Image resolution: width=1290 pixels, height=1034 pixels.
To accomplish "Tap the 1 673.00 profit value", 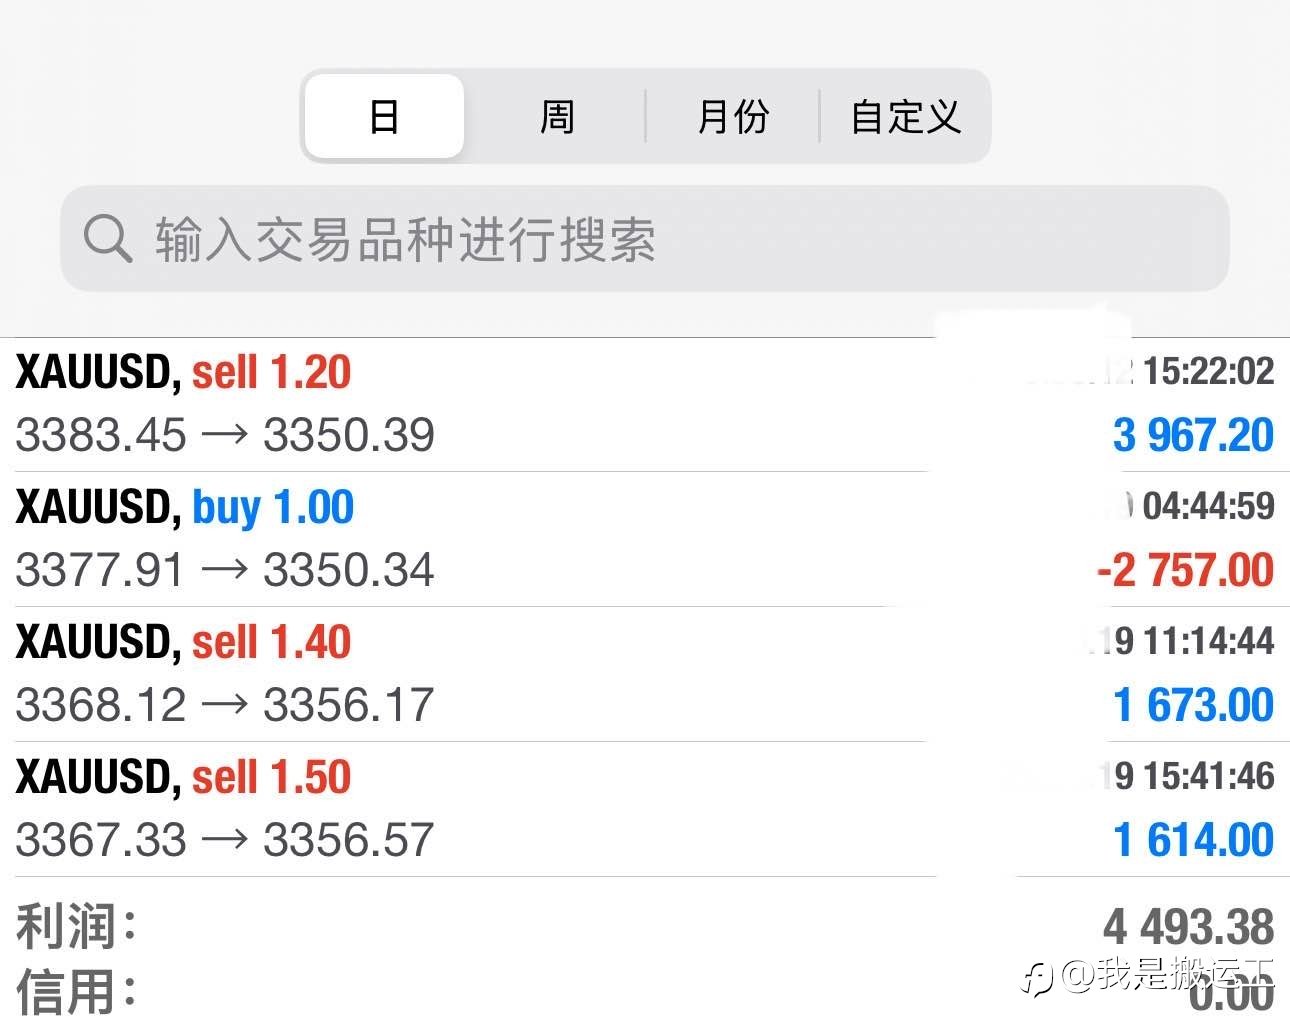I will (x=1193, y=705).
